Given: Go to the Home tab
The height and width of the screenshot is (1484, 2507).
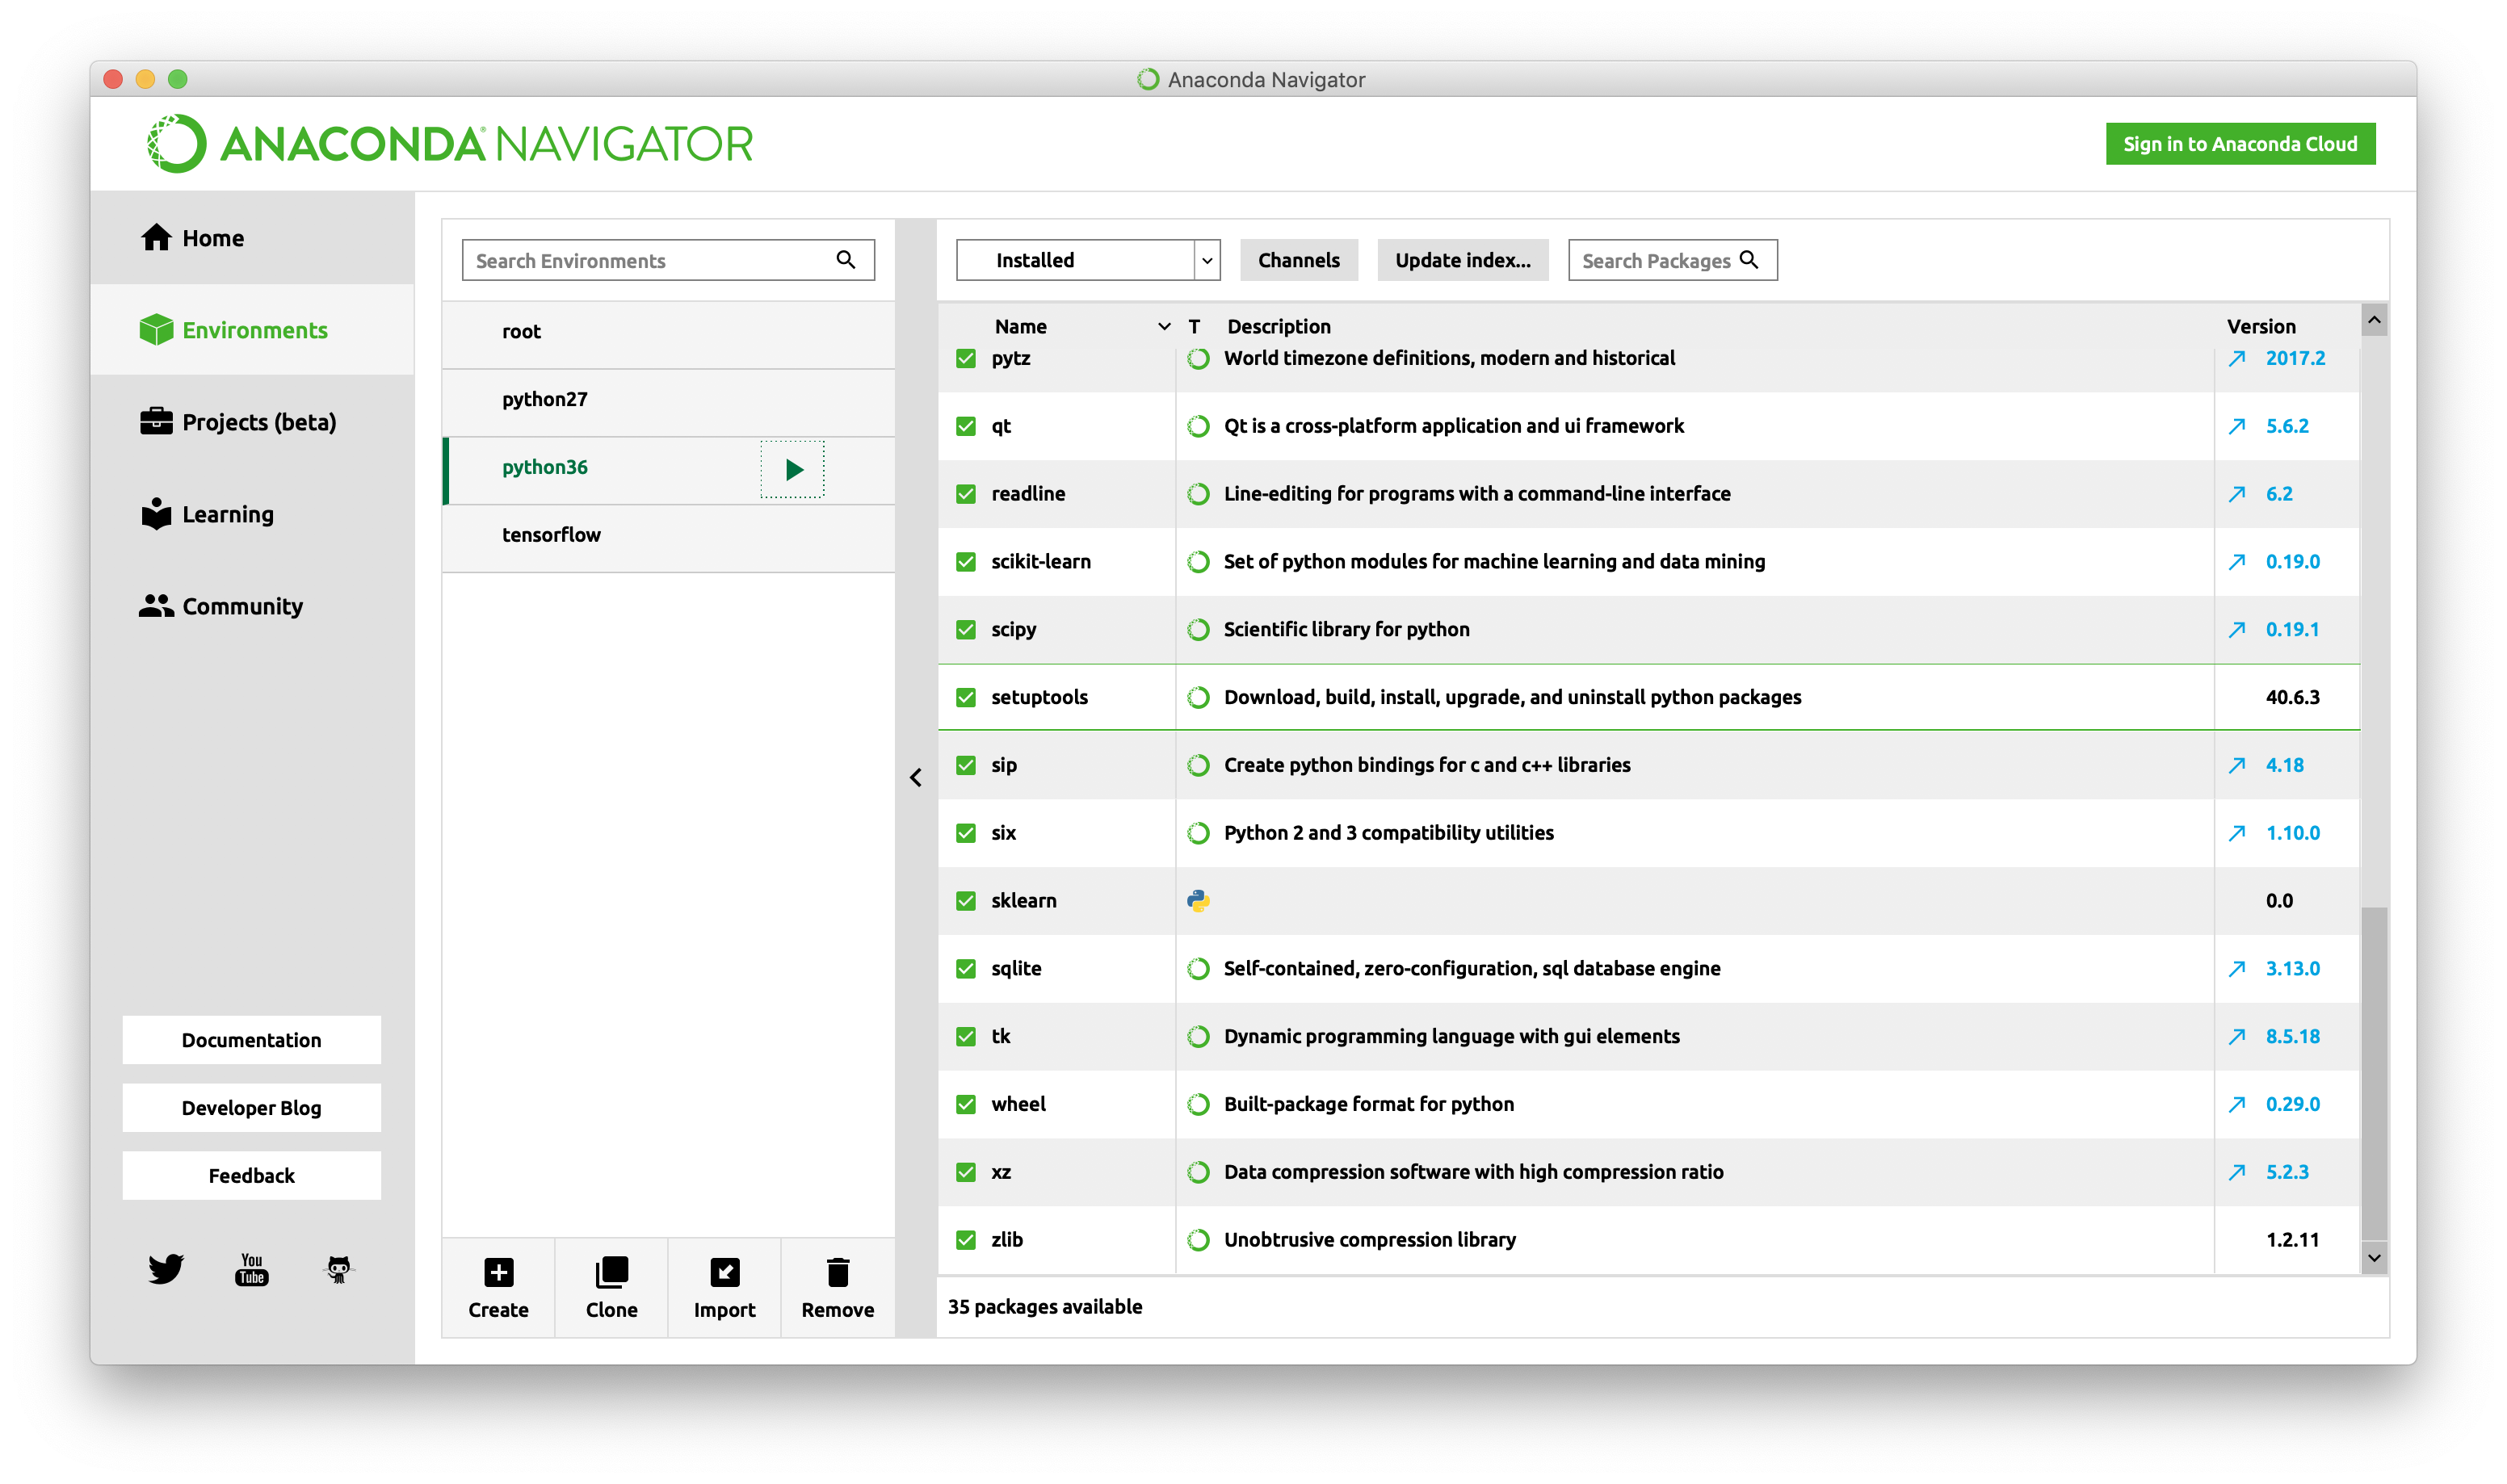Looking at the screenshot, I should (x=252, y=238).
